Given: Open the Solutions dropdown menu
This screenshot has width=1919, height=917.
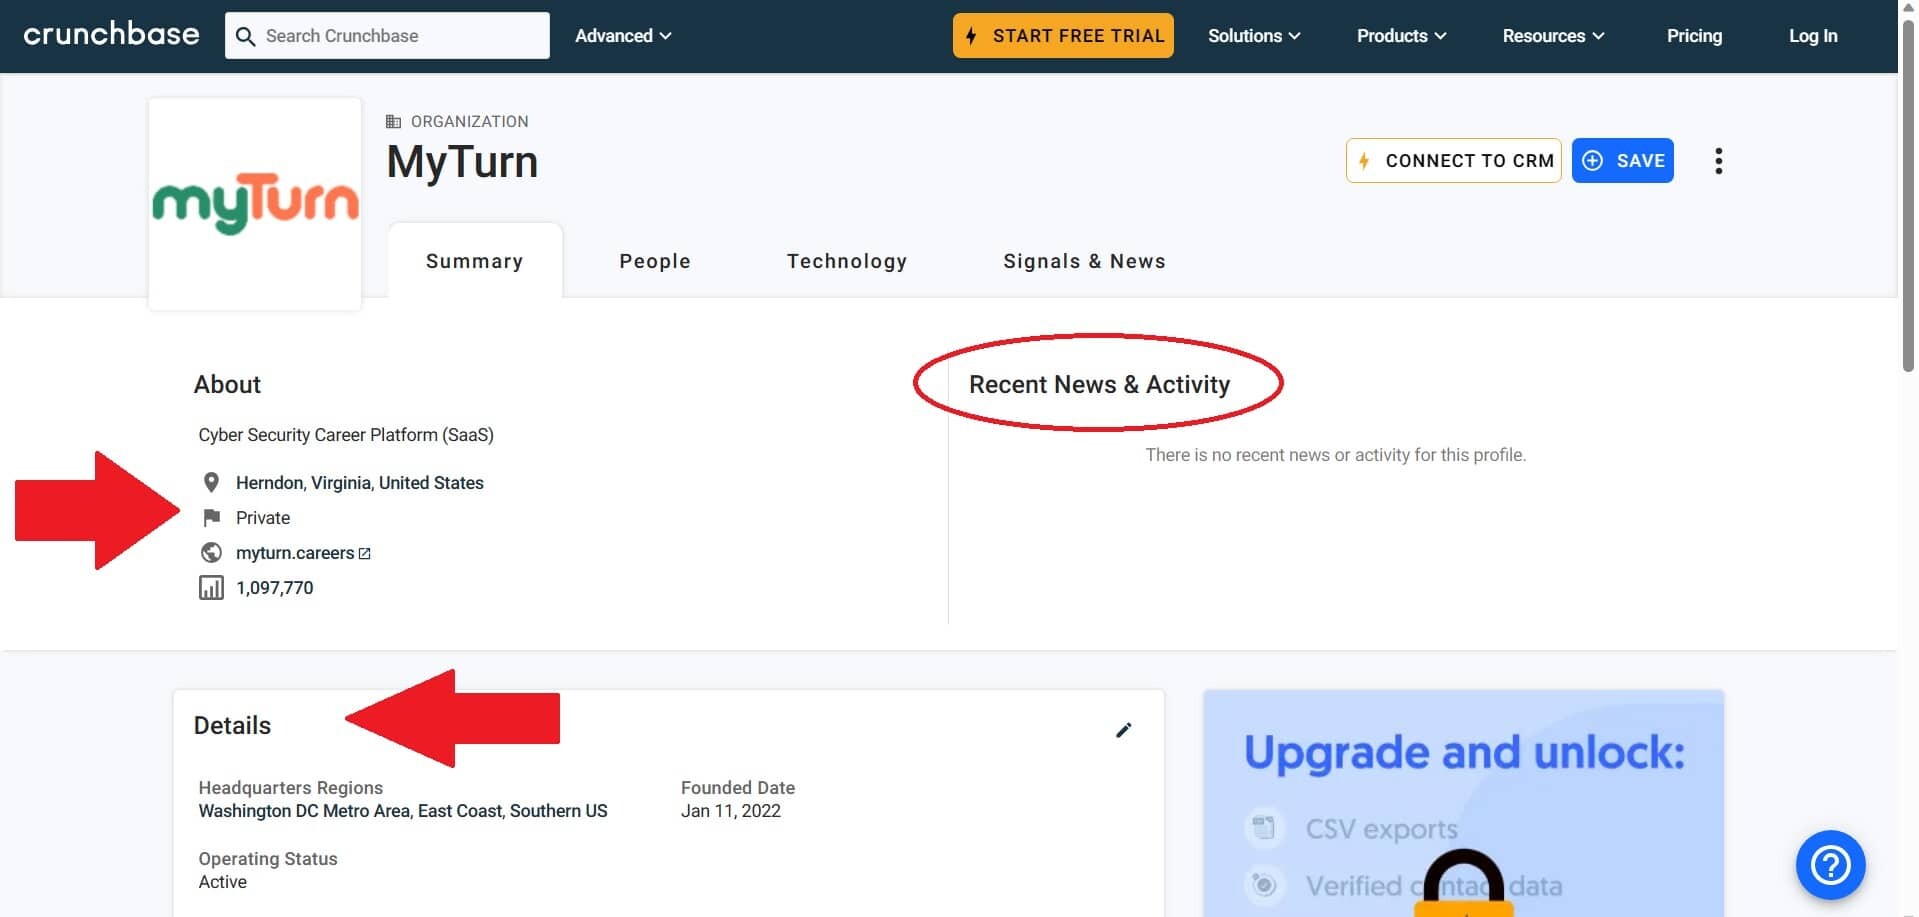Looking at the screenshot, I should (x=1253, y=35).
